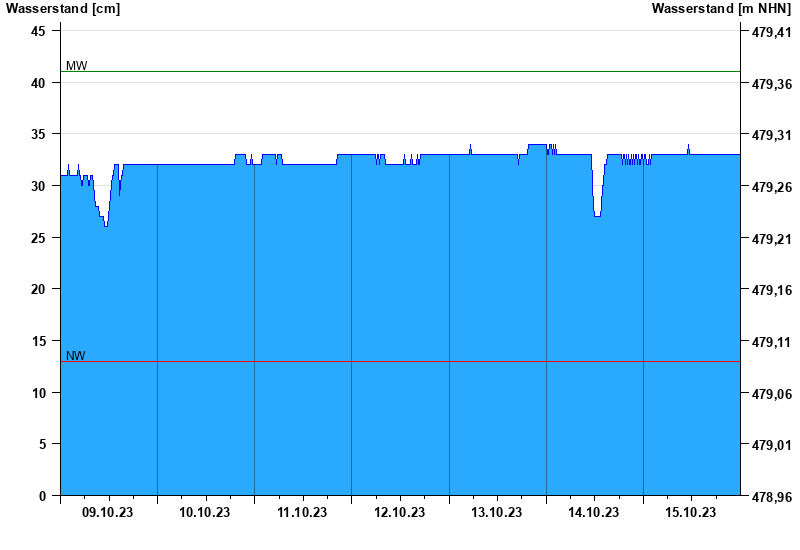Click the 479,36 value on right axis
Image resolution: width=800 pixels, height=550 pixels.
(x=772, y=84)
